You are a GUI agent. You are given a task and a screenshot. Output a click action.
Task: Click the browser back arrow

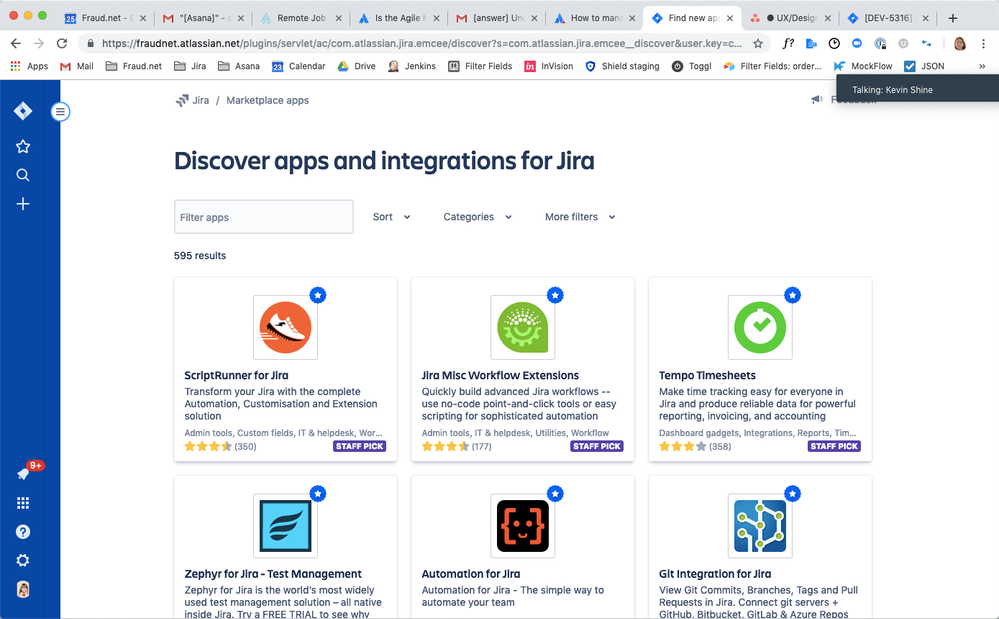point(16,43)
